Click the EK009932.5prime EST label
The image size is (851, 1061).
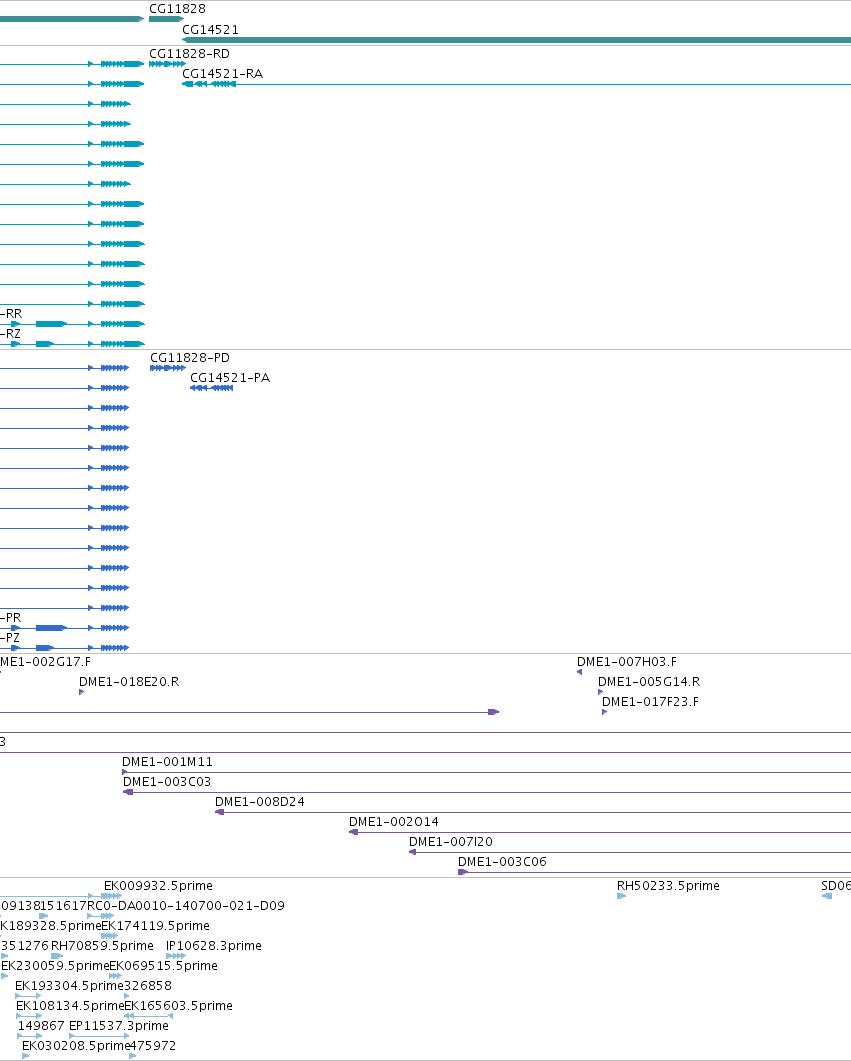158,886
